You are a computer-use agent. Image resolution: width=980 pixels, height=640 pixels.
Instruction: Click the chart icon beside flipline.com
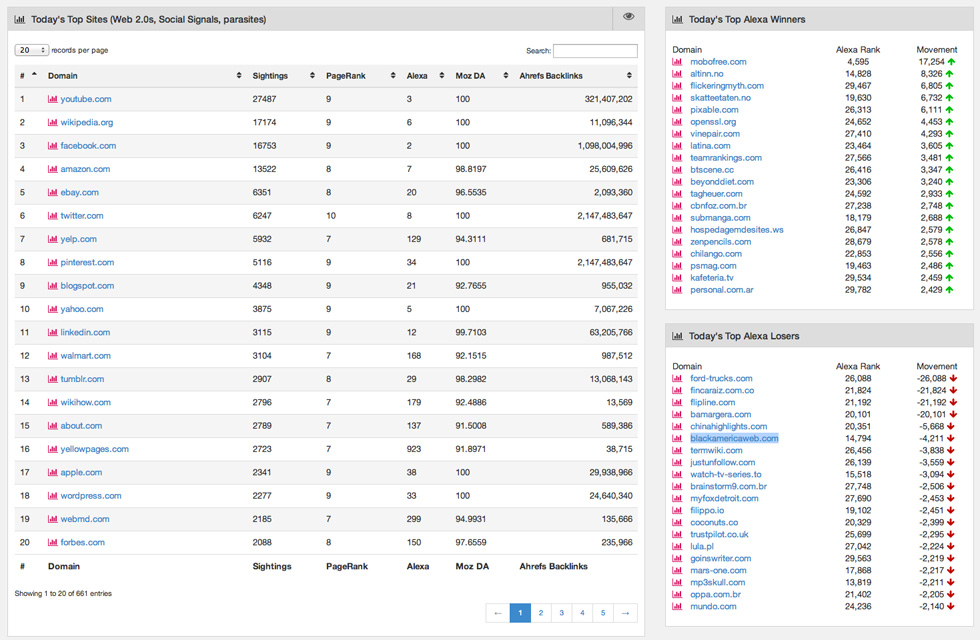point(677,402)
